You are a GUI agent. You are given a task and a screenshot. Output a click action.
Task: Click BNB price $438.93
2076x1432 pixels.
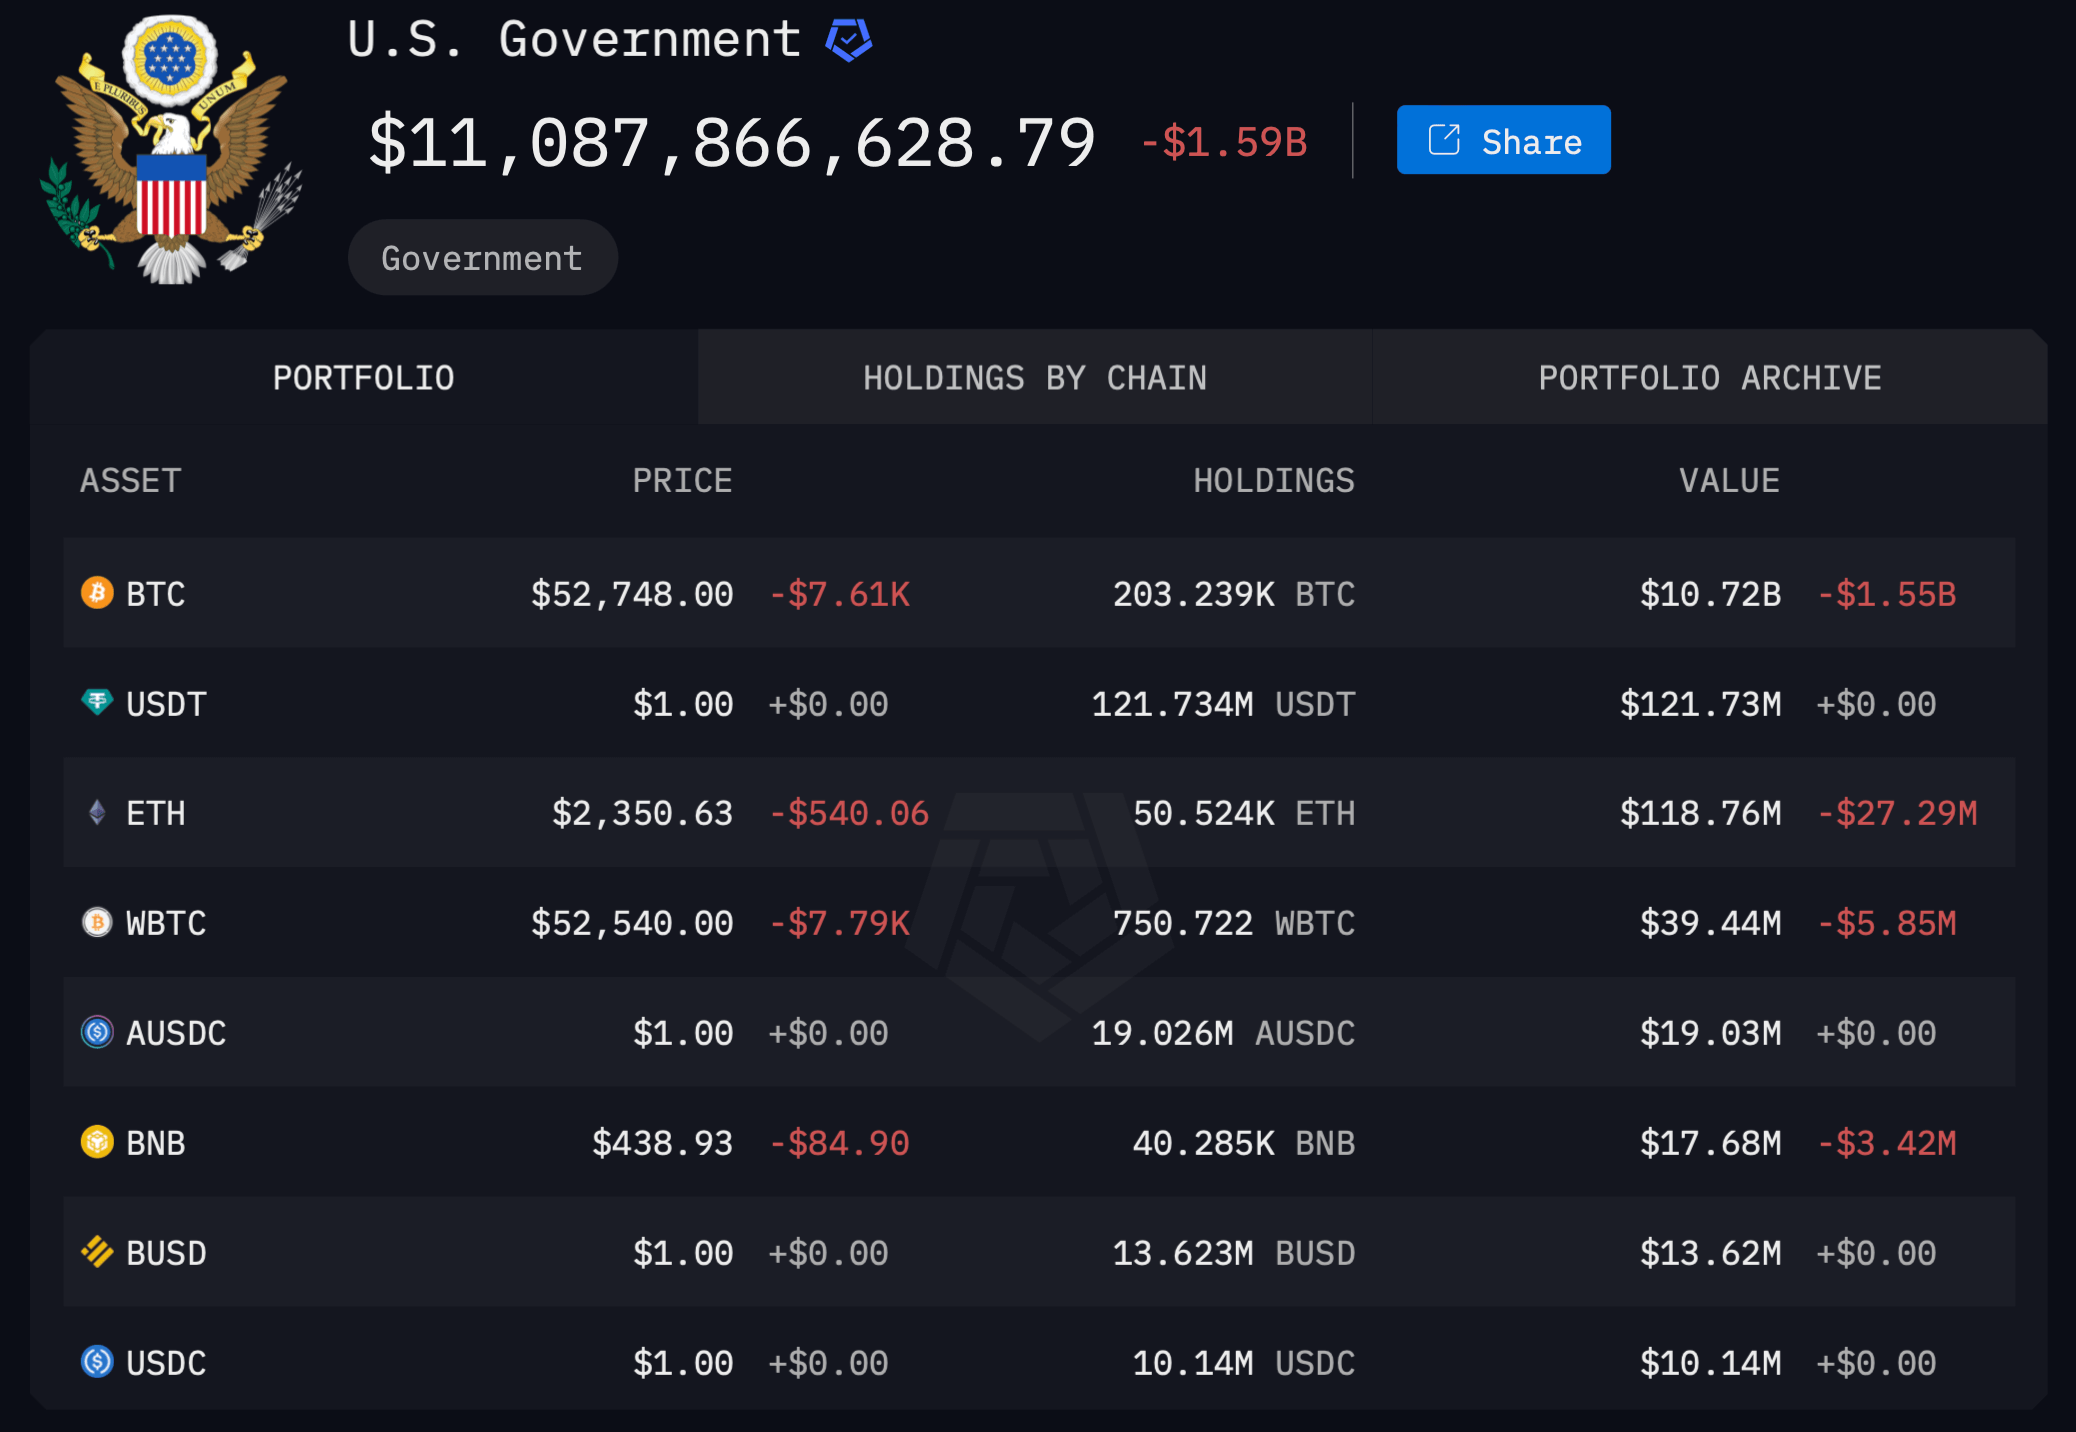(x=663, y=1143)
